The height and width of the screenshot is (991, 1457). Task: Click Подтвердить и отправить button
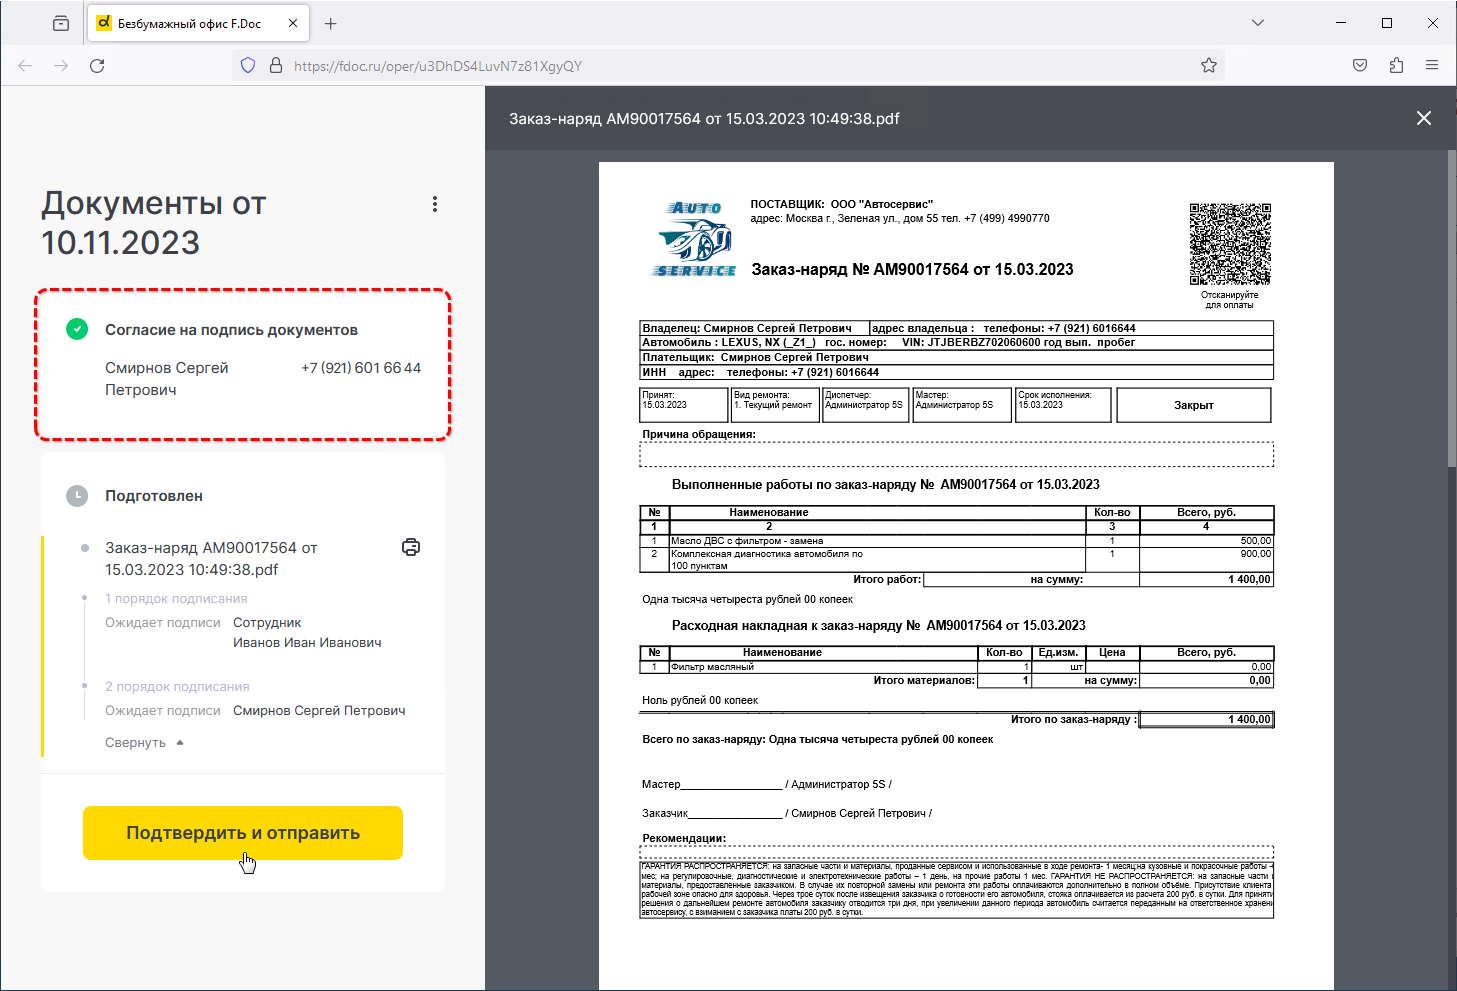click(243, 833)
